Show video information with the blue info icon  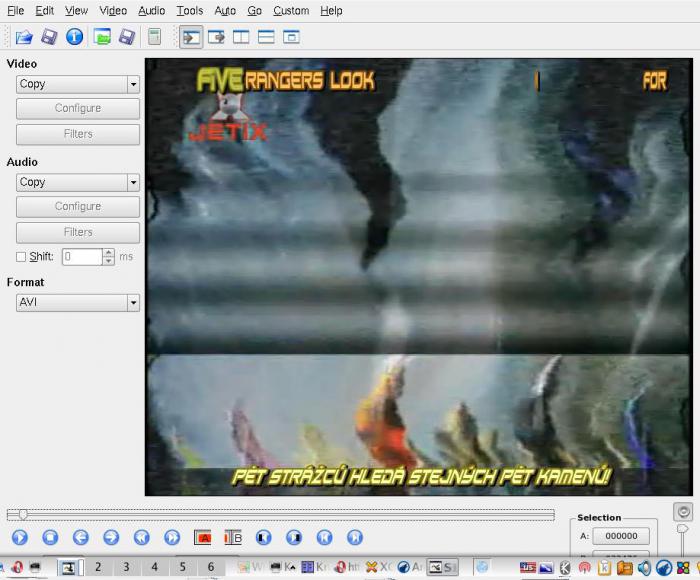coord(75,37)
